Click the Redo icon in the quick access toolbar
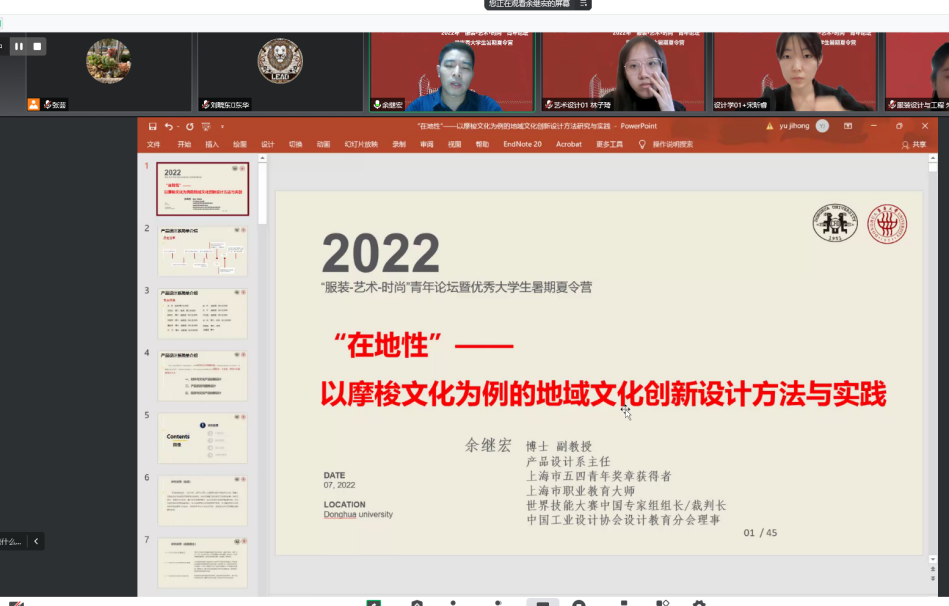Screen dimensions: 949x606 point(189,126)
